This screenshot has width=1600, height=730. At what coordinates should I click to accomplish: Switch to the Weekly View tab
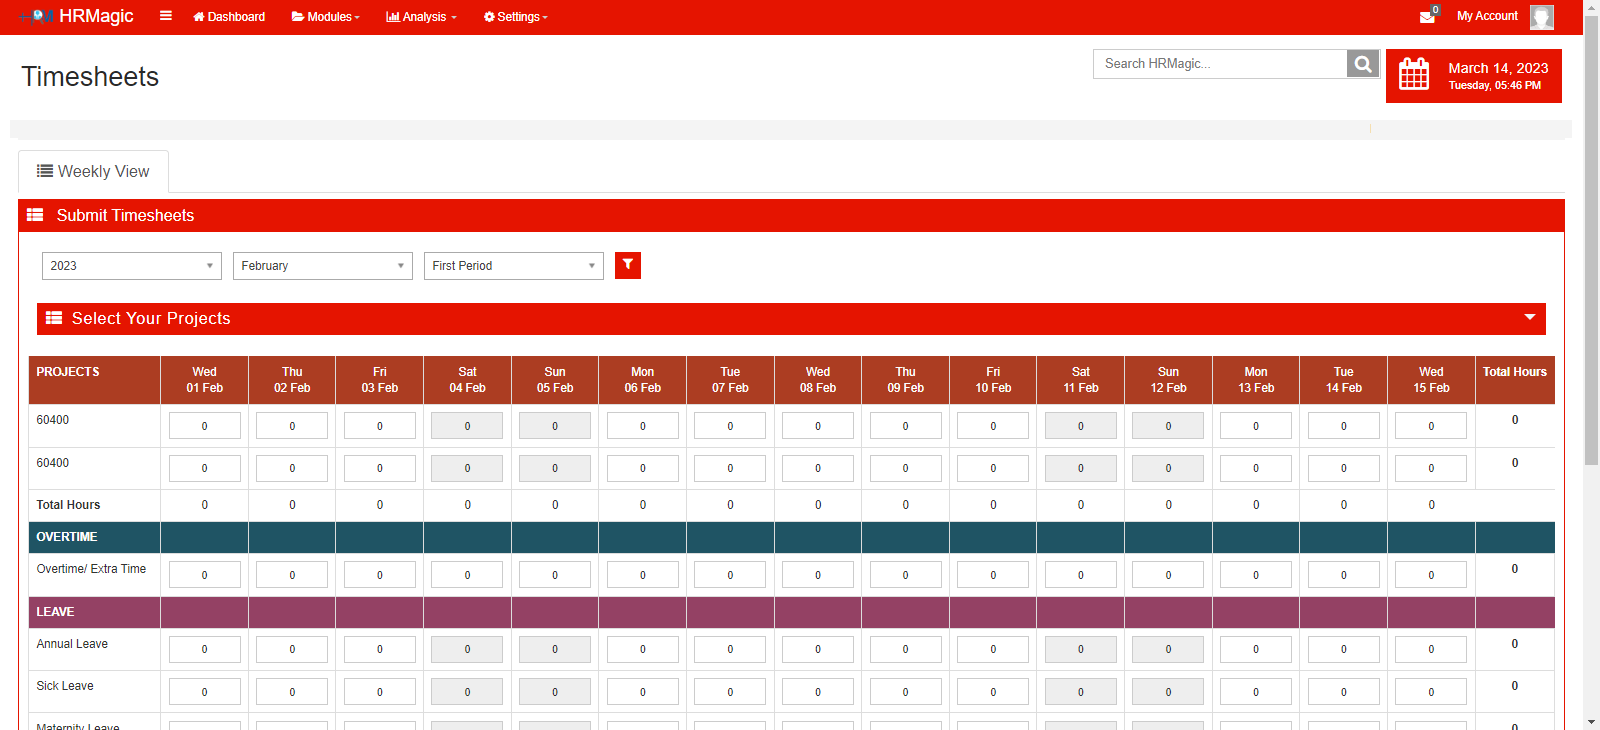pyautogui.click(x=93, y=172)
